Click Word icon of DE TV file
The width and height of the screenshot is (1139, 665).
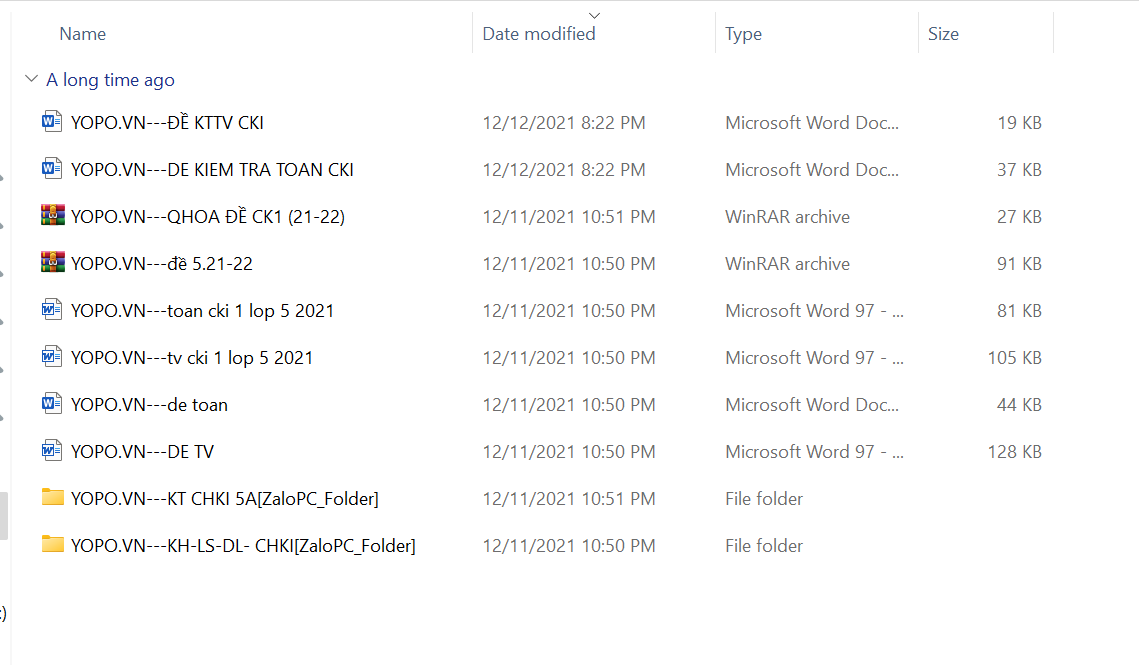click(x=52, y=452)
